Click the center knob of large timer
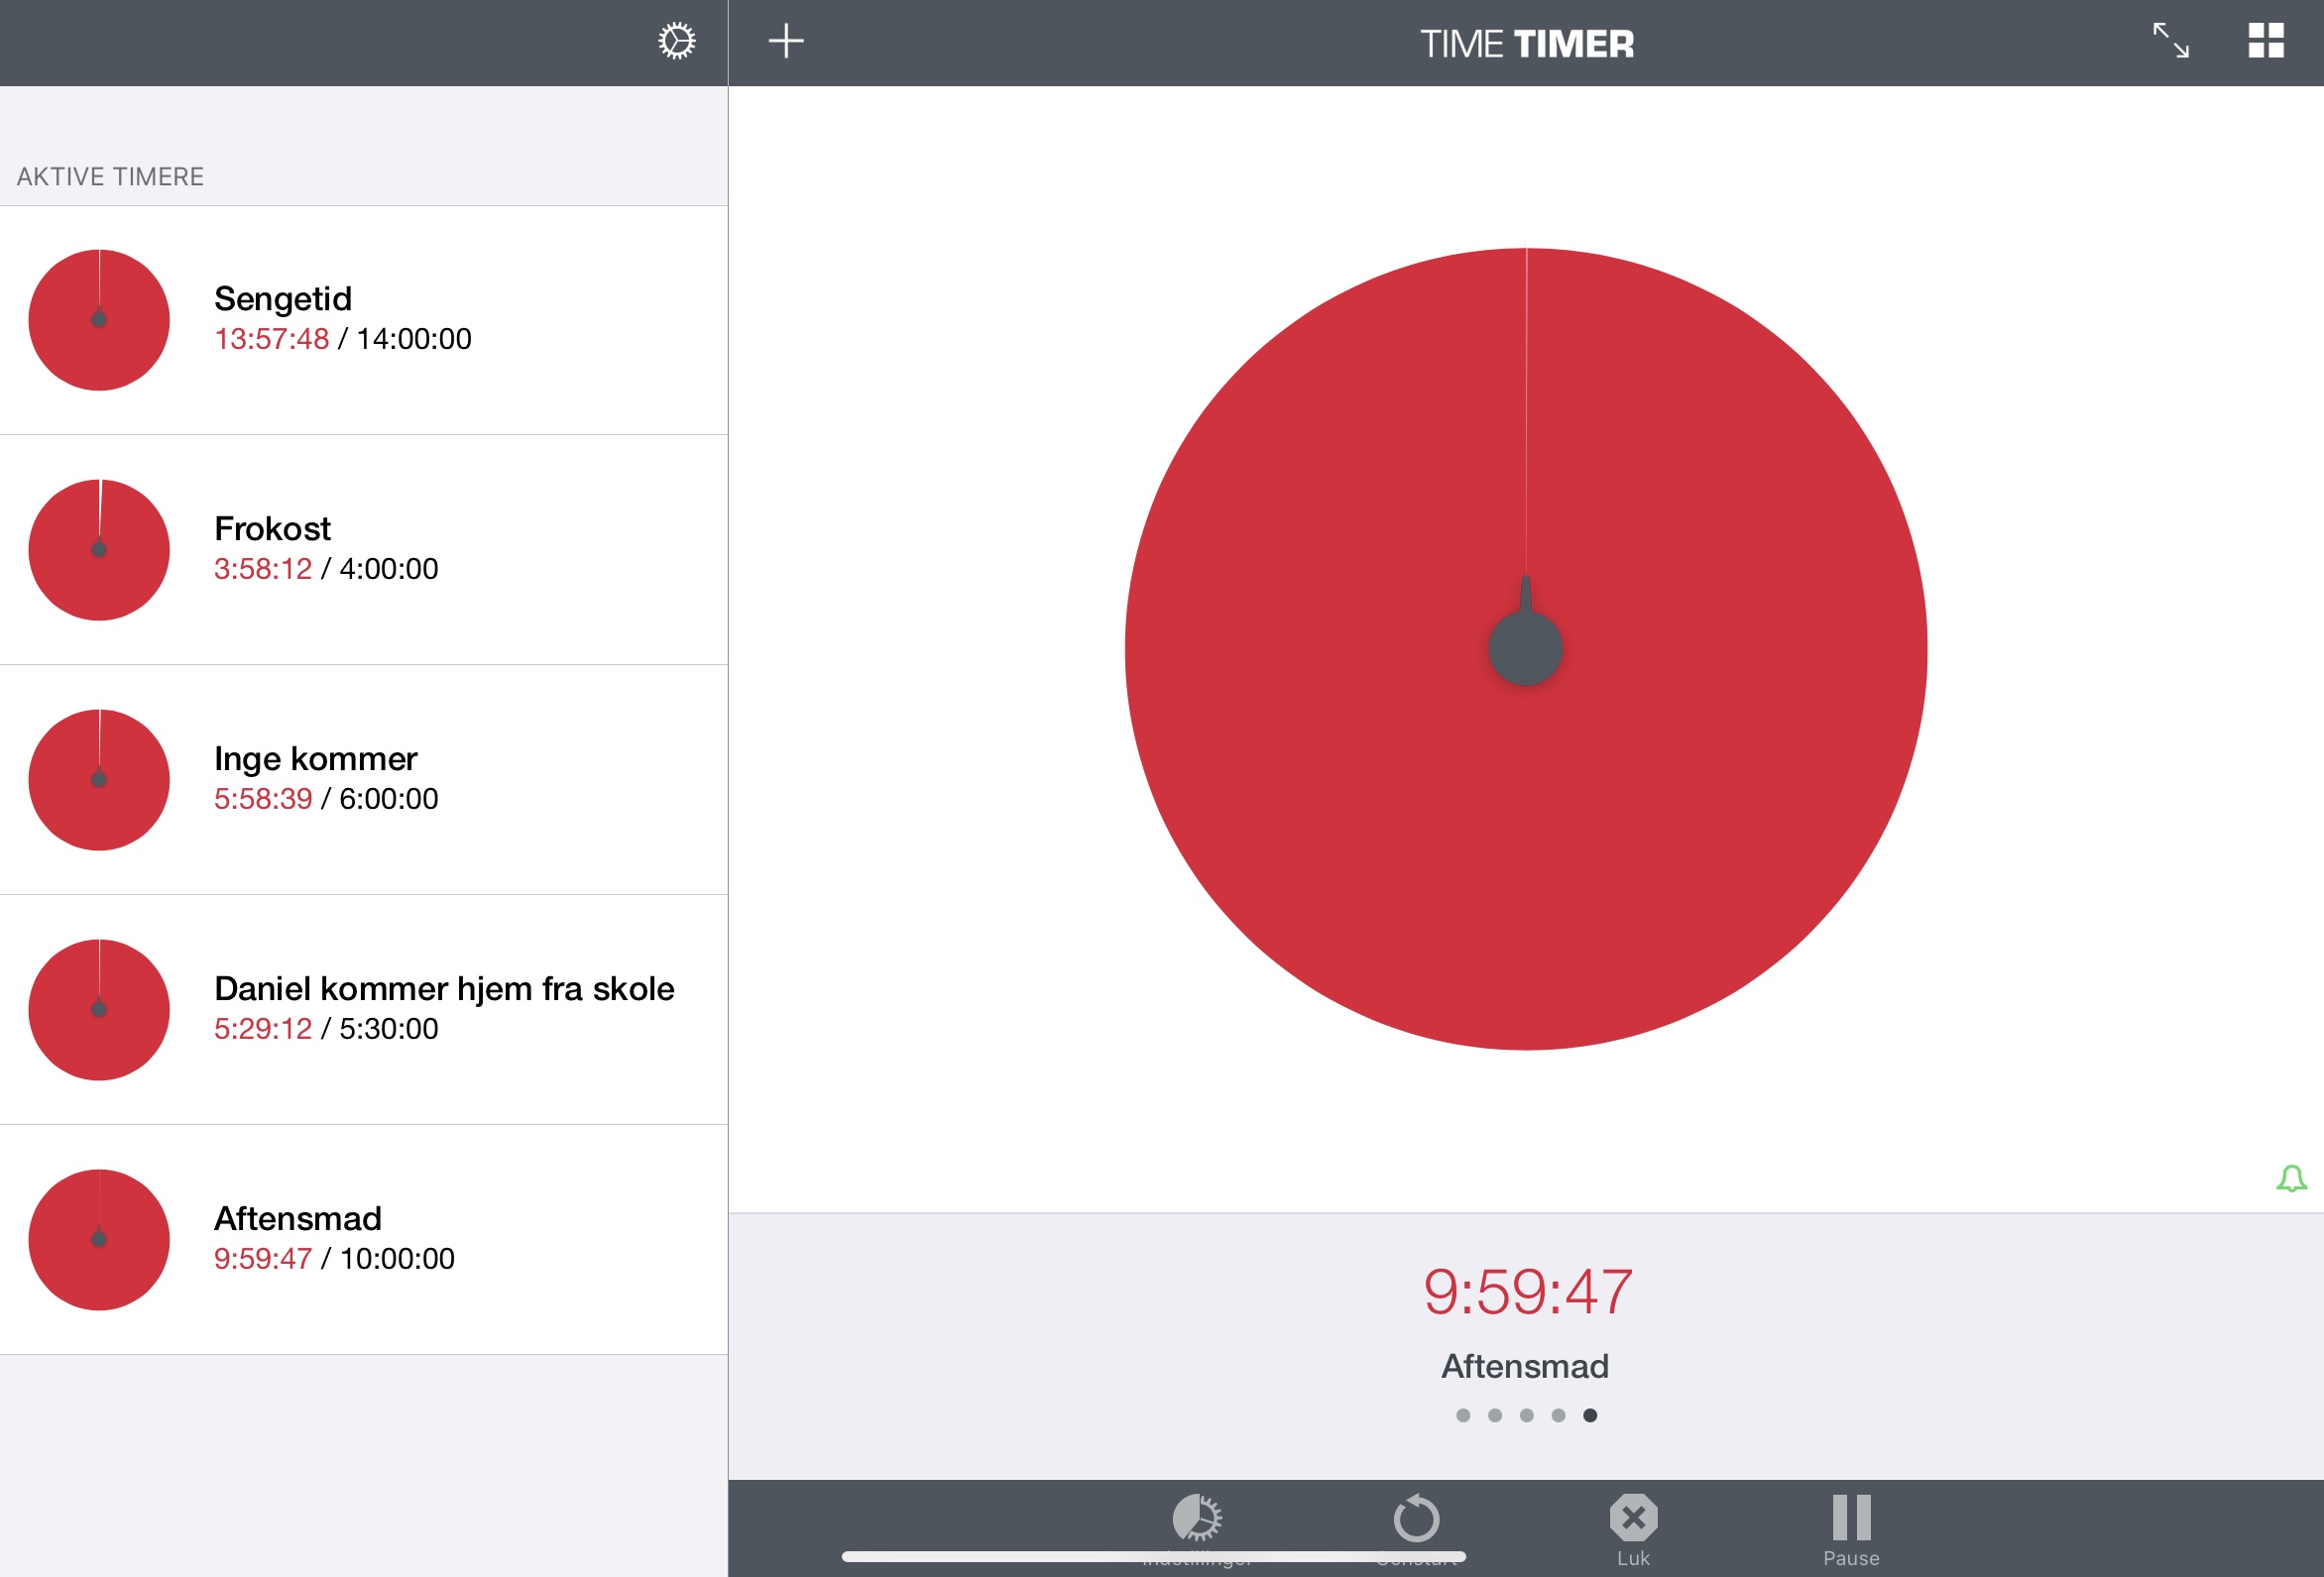This screenshot has width=2324, height=1577. coord(1525,648)
